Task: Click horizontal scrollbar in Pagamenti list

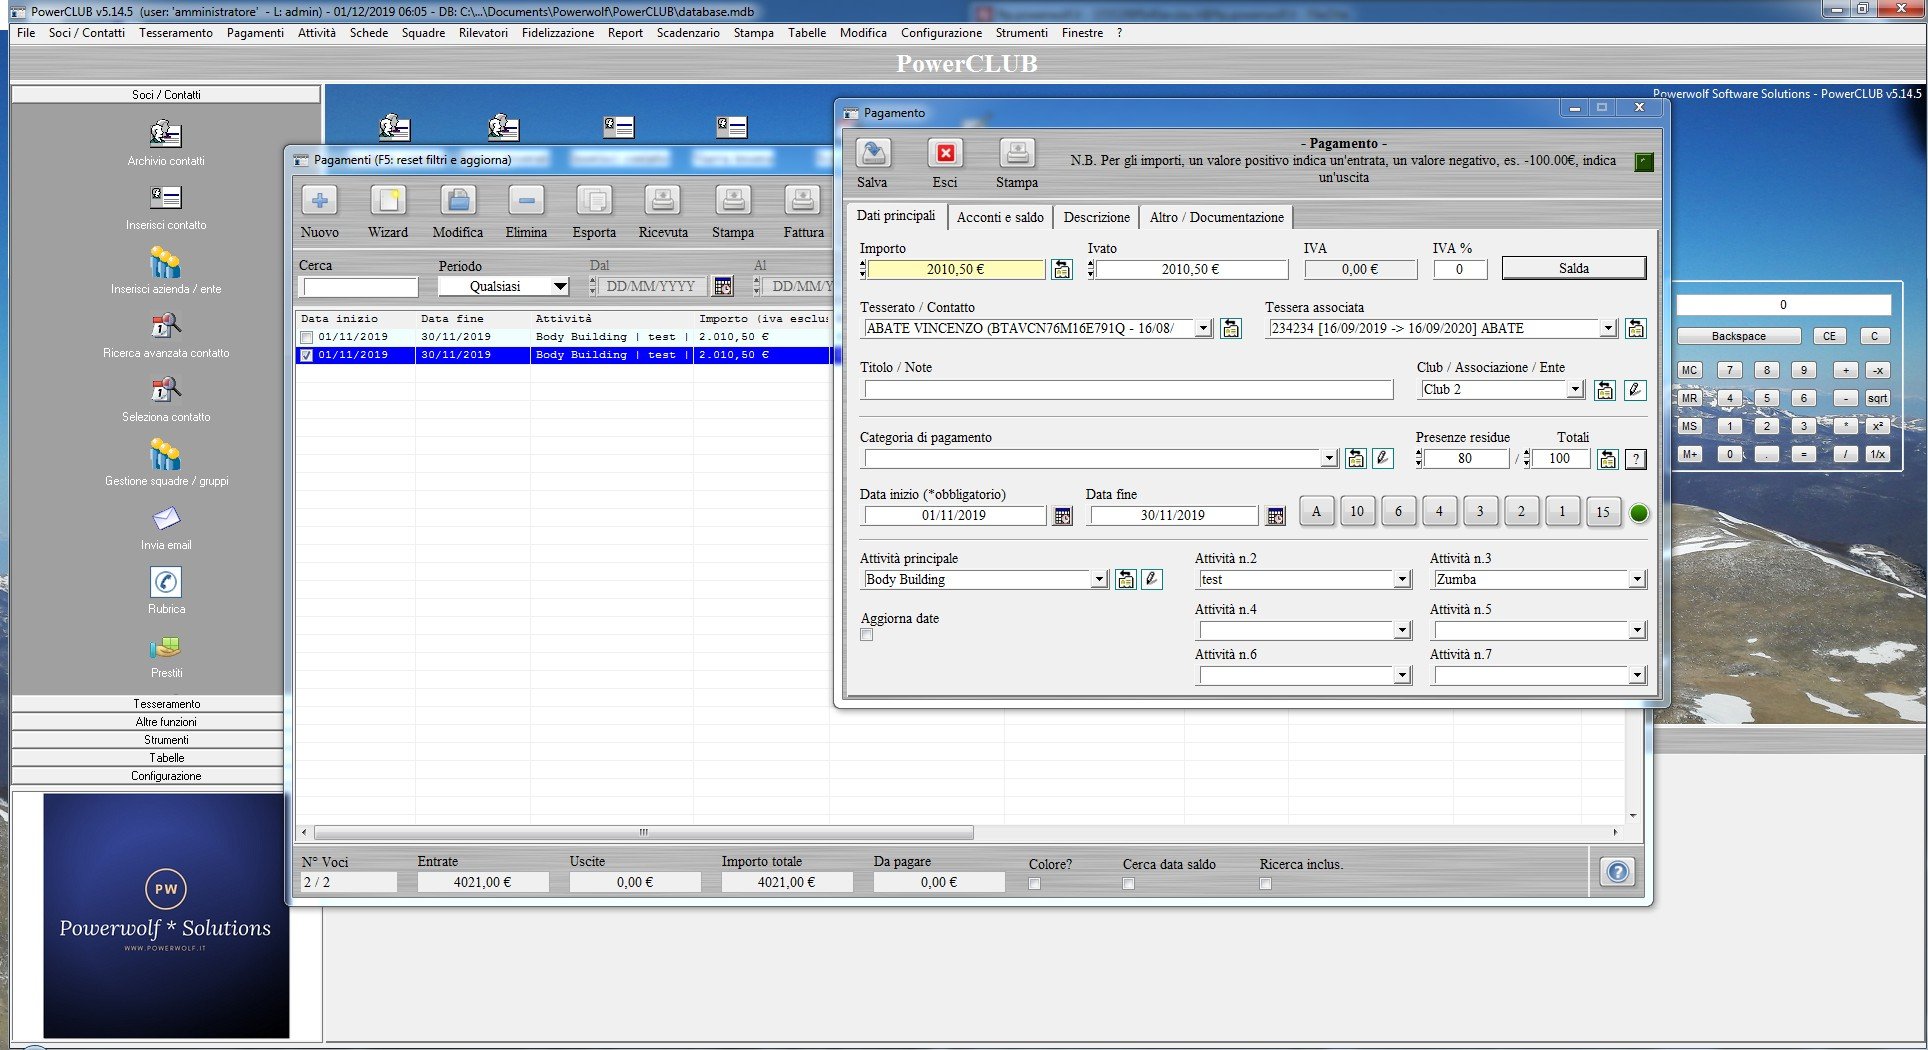Action: pos(644,832)
